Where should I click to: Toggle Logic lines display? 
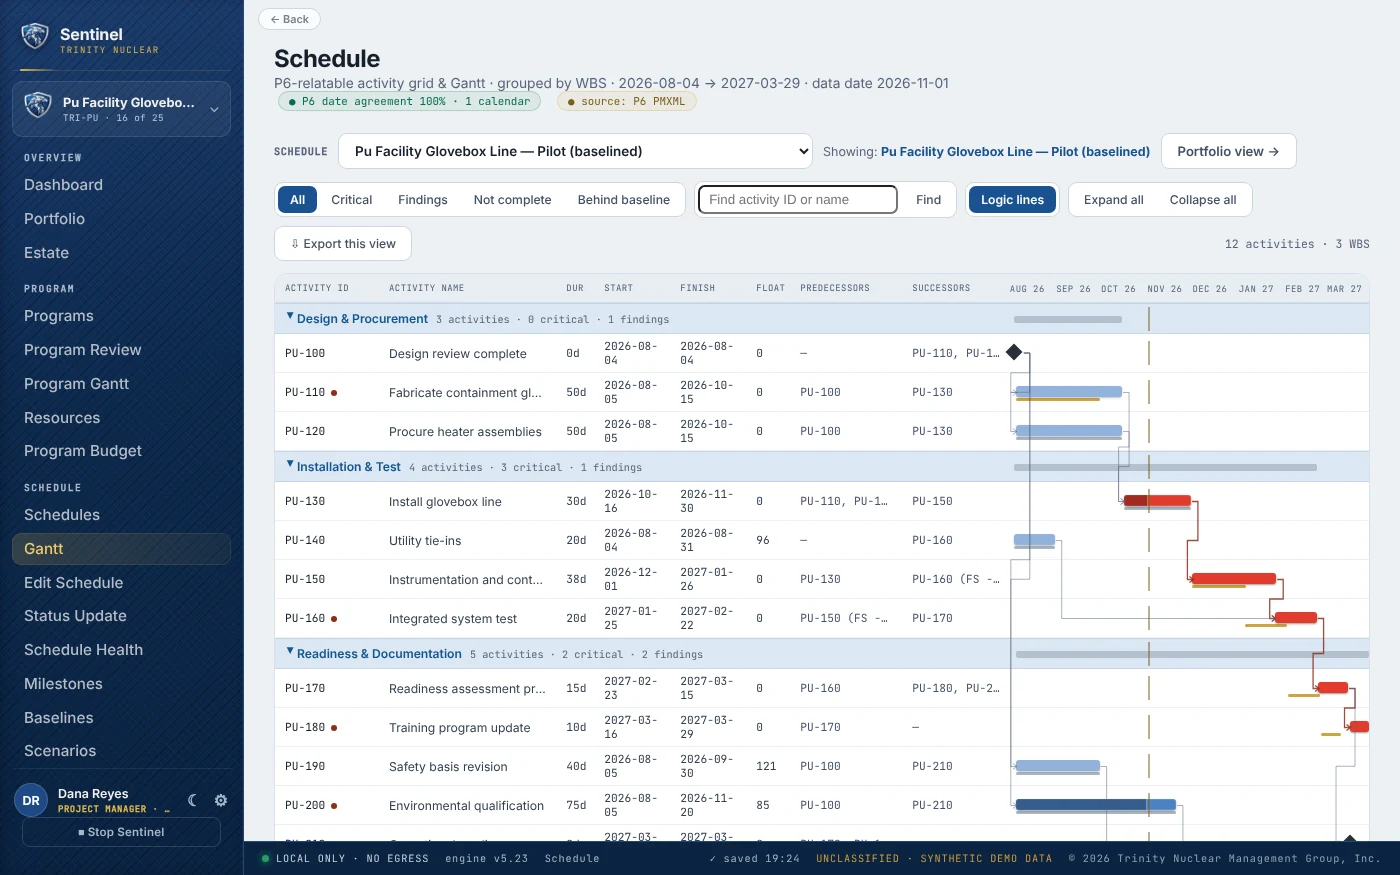[1012, 200]
